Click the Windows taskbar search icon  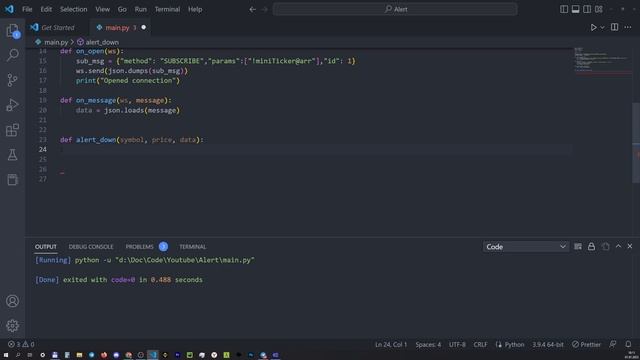point(18,355)
